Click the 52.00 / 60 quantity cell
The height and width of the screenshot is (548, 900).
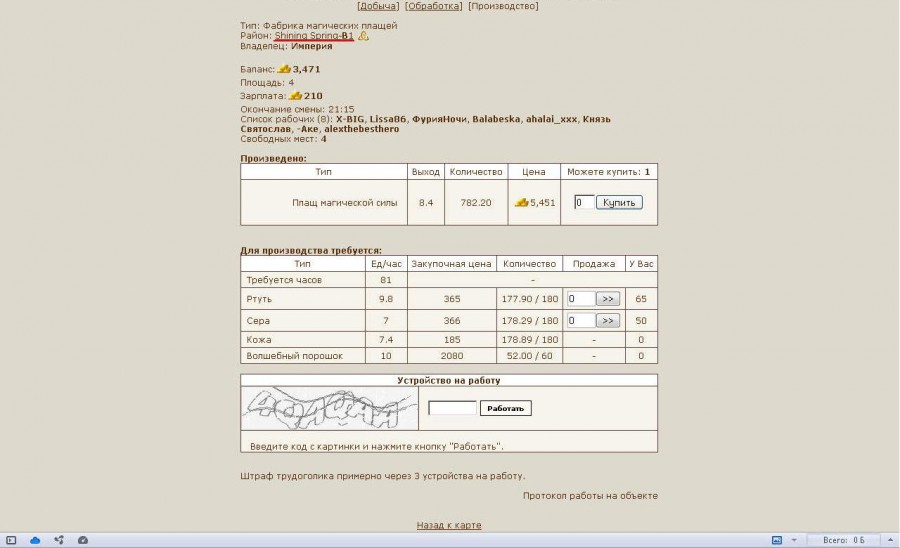point(529,355)
